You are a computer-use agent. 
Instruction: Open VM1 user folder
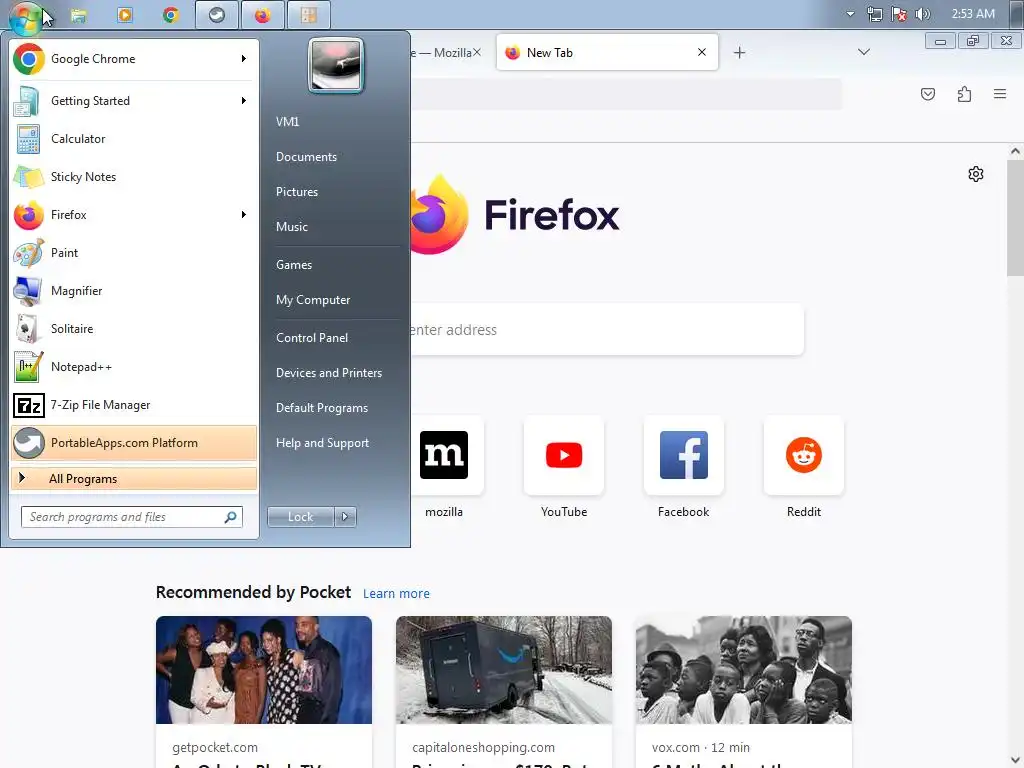287,121
